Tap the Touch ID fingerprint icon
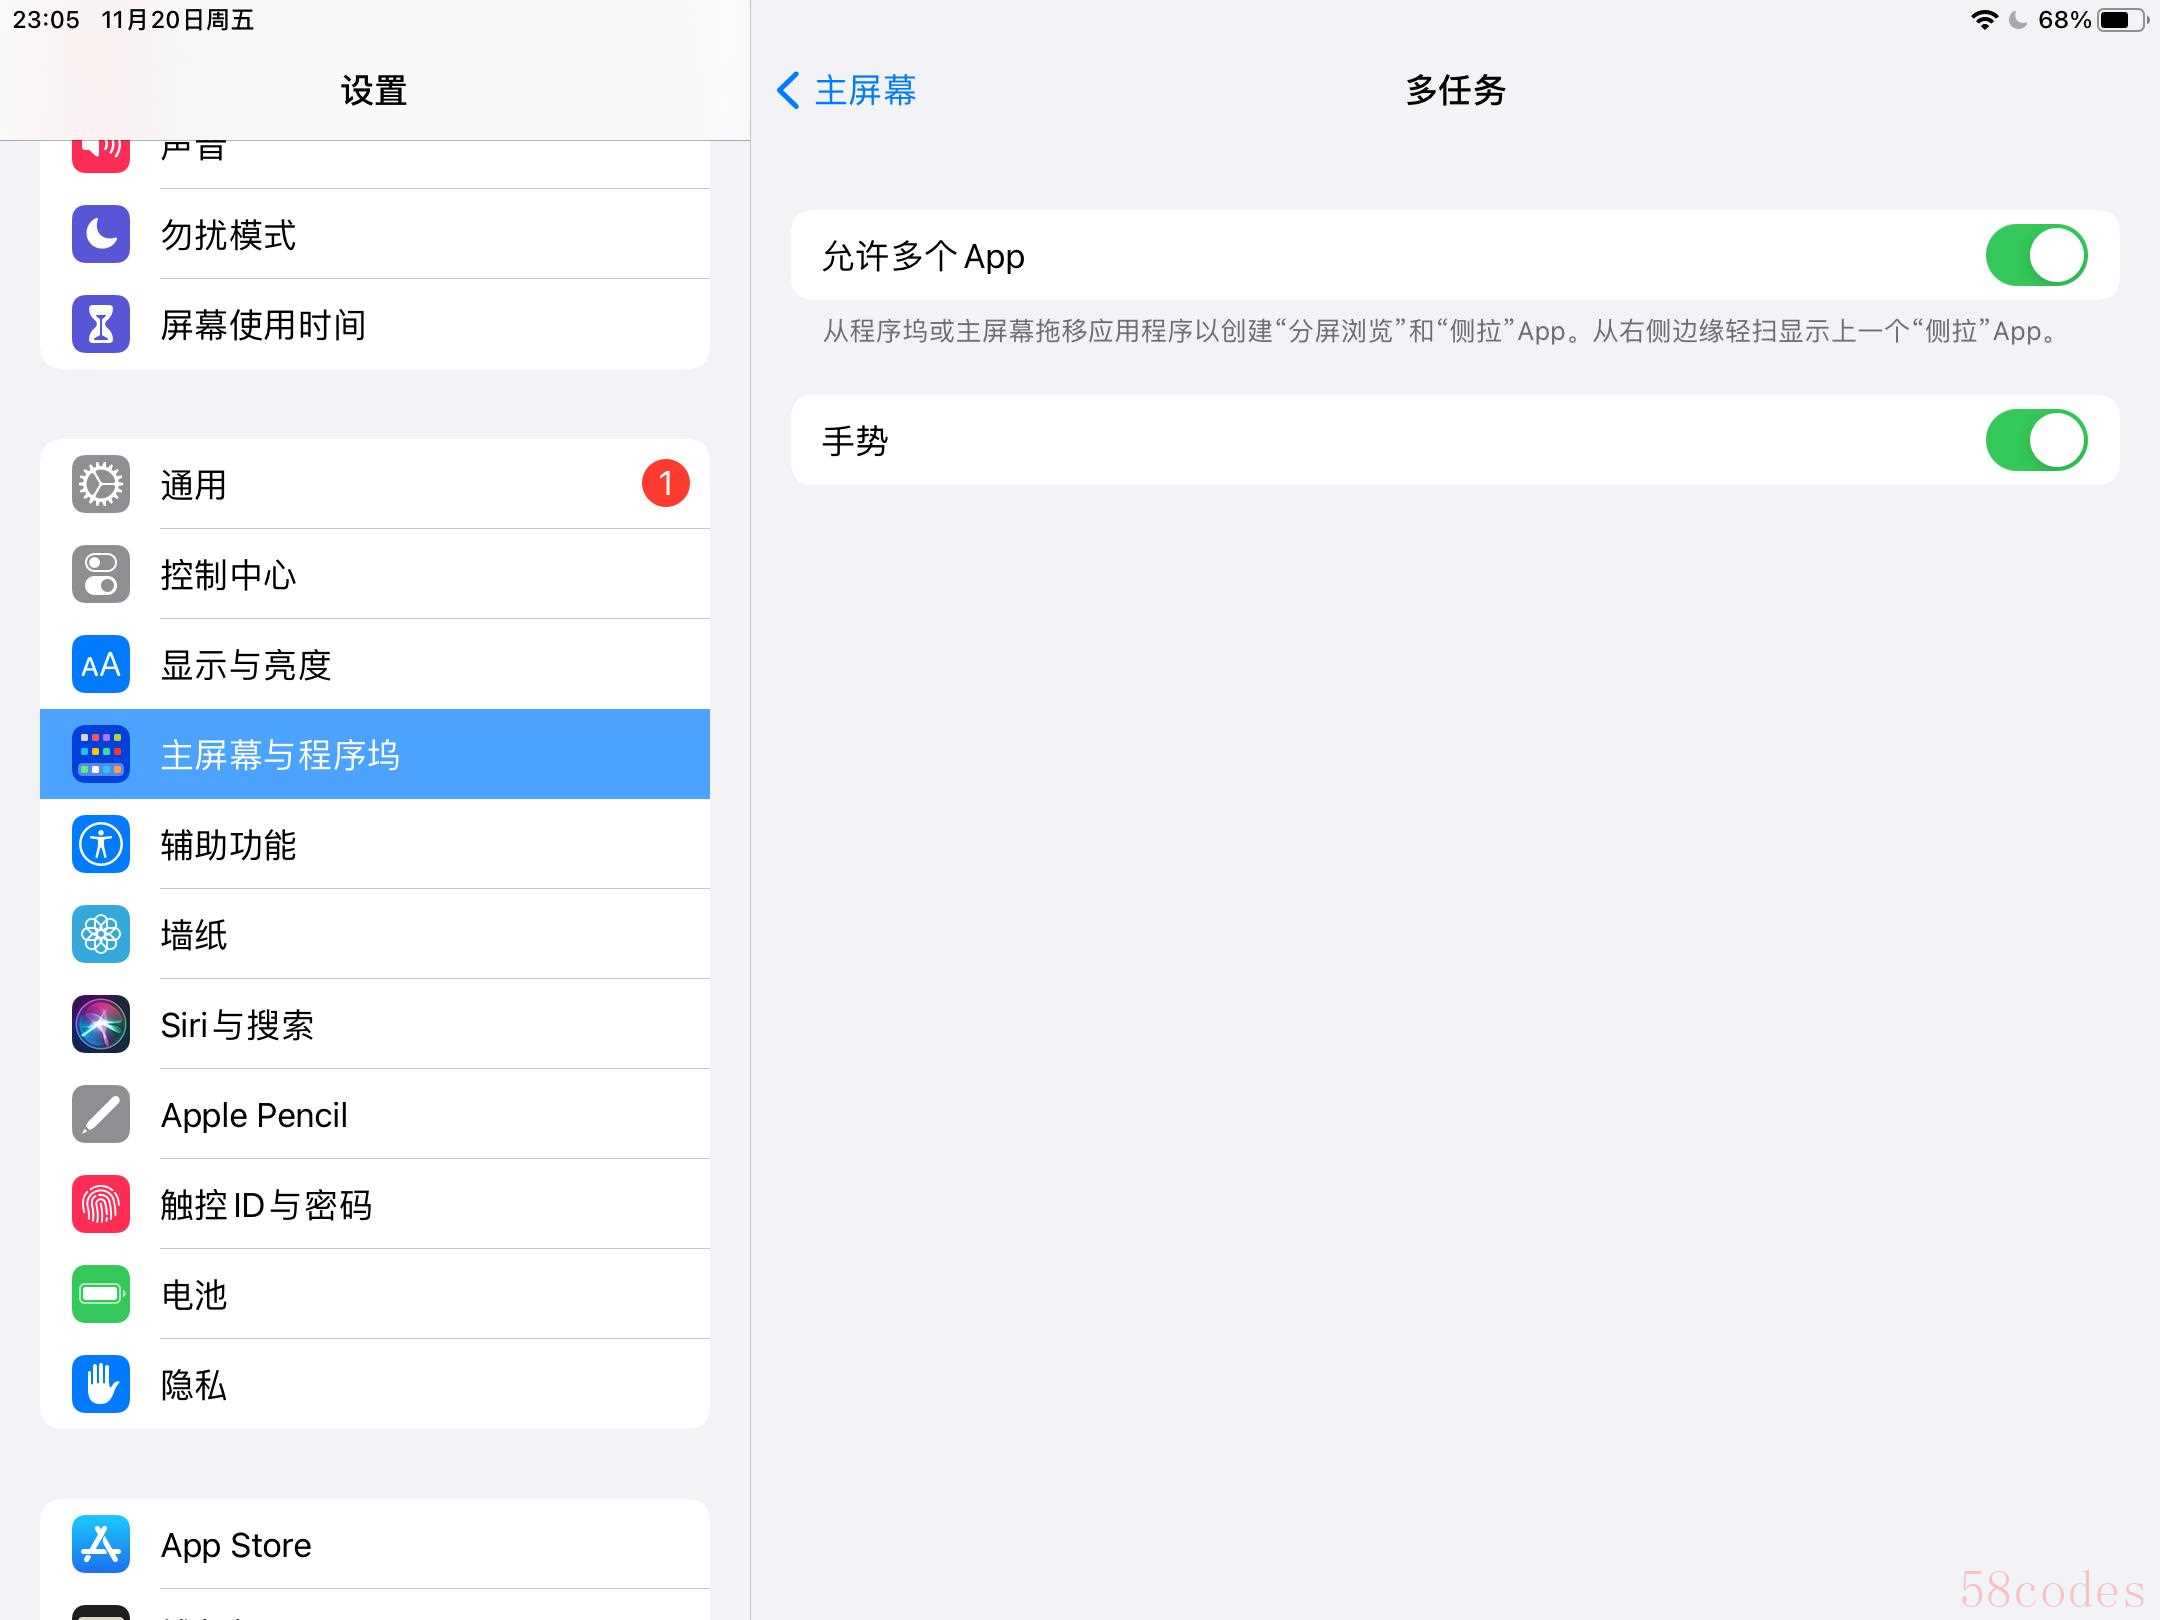Image resolution: width=2160 pixels, height=1620 pixels. point(101,1204)
